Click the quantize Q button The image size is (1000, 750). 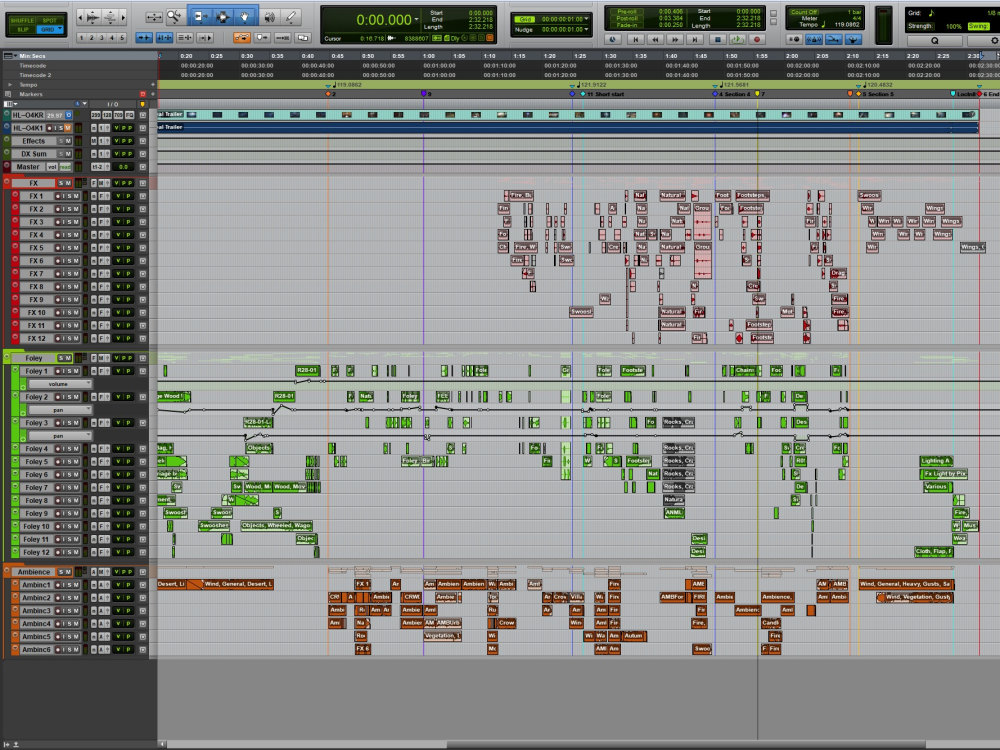click(x=934, y=40)
